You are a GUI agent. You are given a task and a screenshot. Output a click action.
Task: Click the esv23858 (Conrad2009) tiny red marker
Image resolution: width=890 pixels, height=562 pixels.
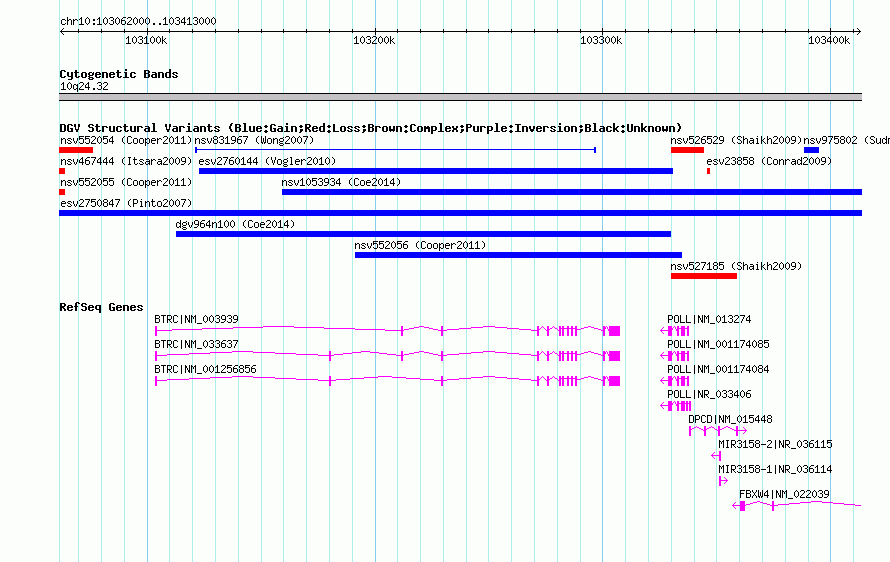pyautogui.click(x=708, y=171)
